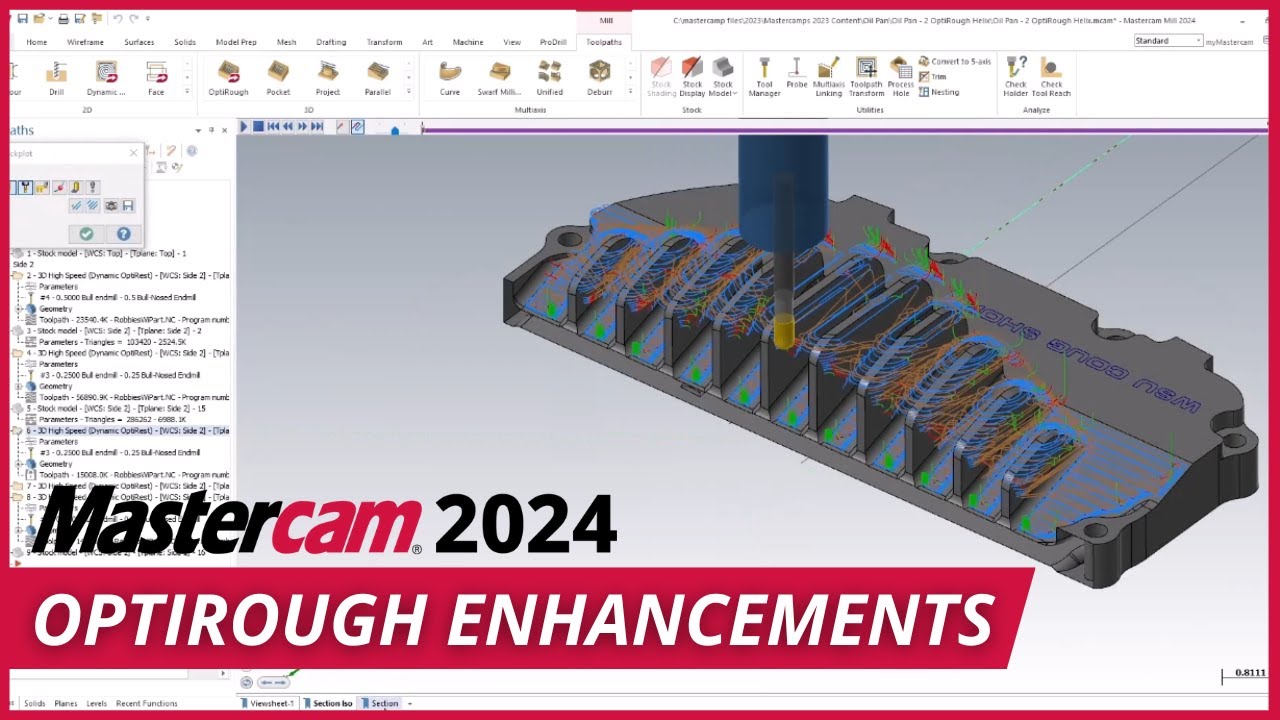The image size is (1280, 720).
Task: Adjust the backplot speed slider
Action: point(395,129)
